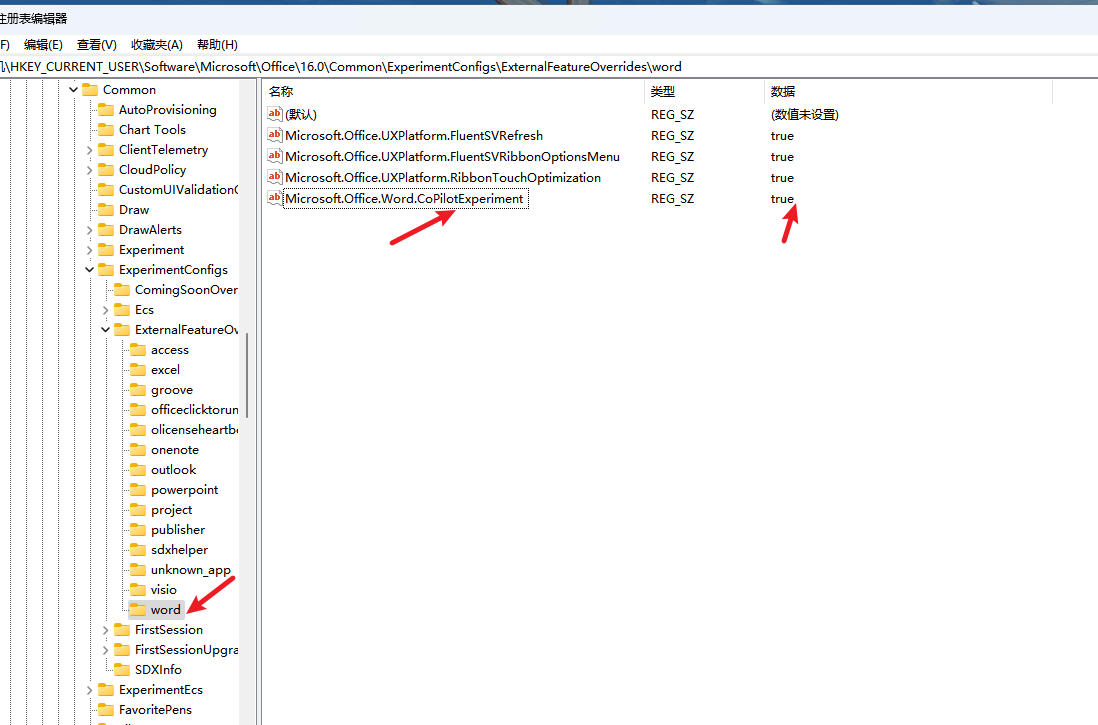Screen dimensions: 1098x725
Task: Click the folder icon beside outlook key
Action: pos(138,470)
